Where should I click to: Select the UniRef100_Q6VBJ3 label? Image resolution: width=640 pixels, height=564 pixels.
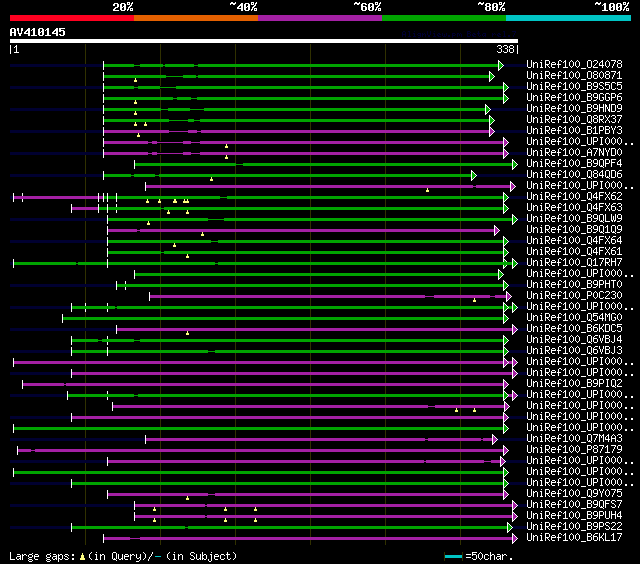click(574, 351)
